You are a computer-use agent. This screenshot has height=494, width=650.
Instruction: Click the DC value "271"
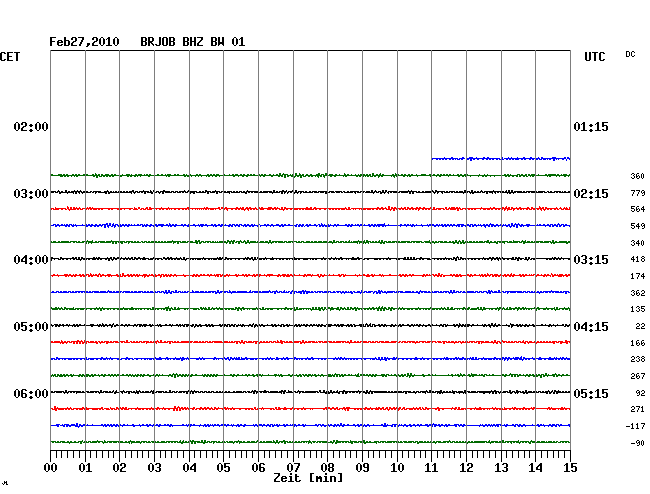[x=638, y=409]
